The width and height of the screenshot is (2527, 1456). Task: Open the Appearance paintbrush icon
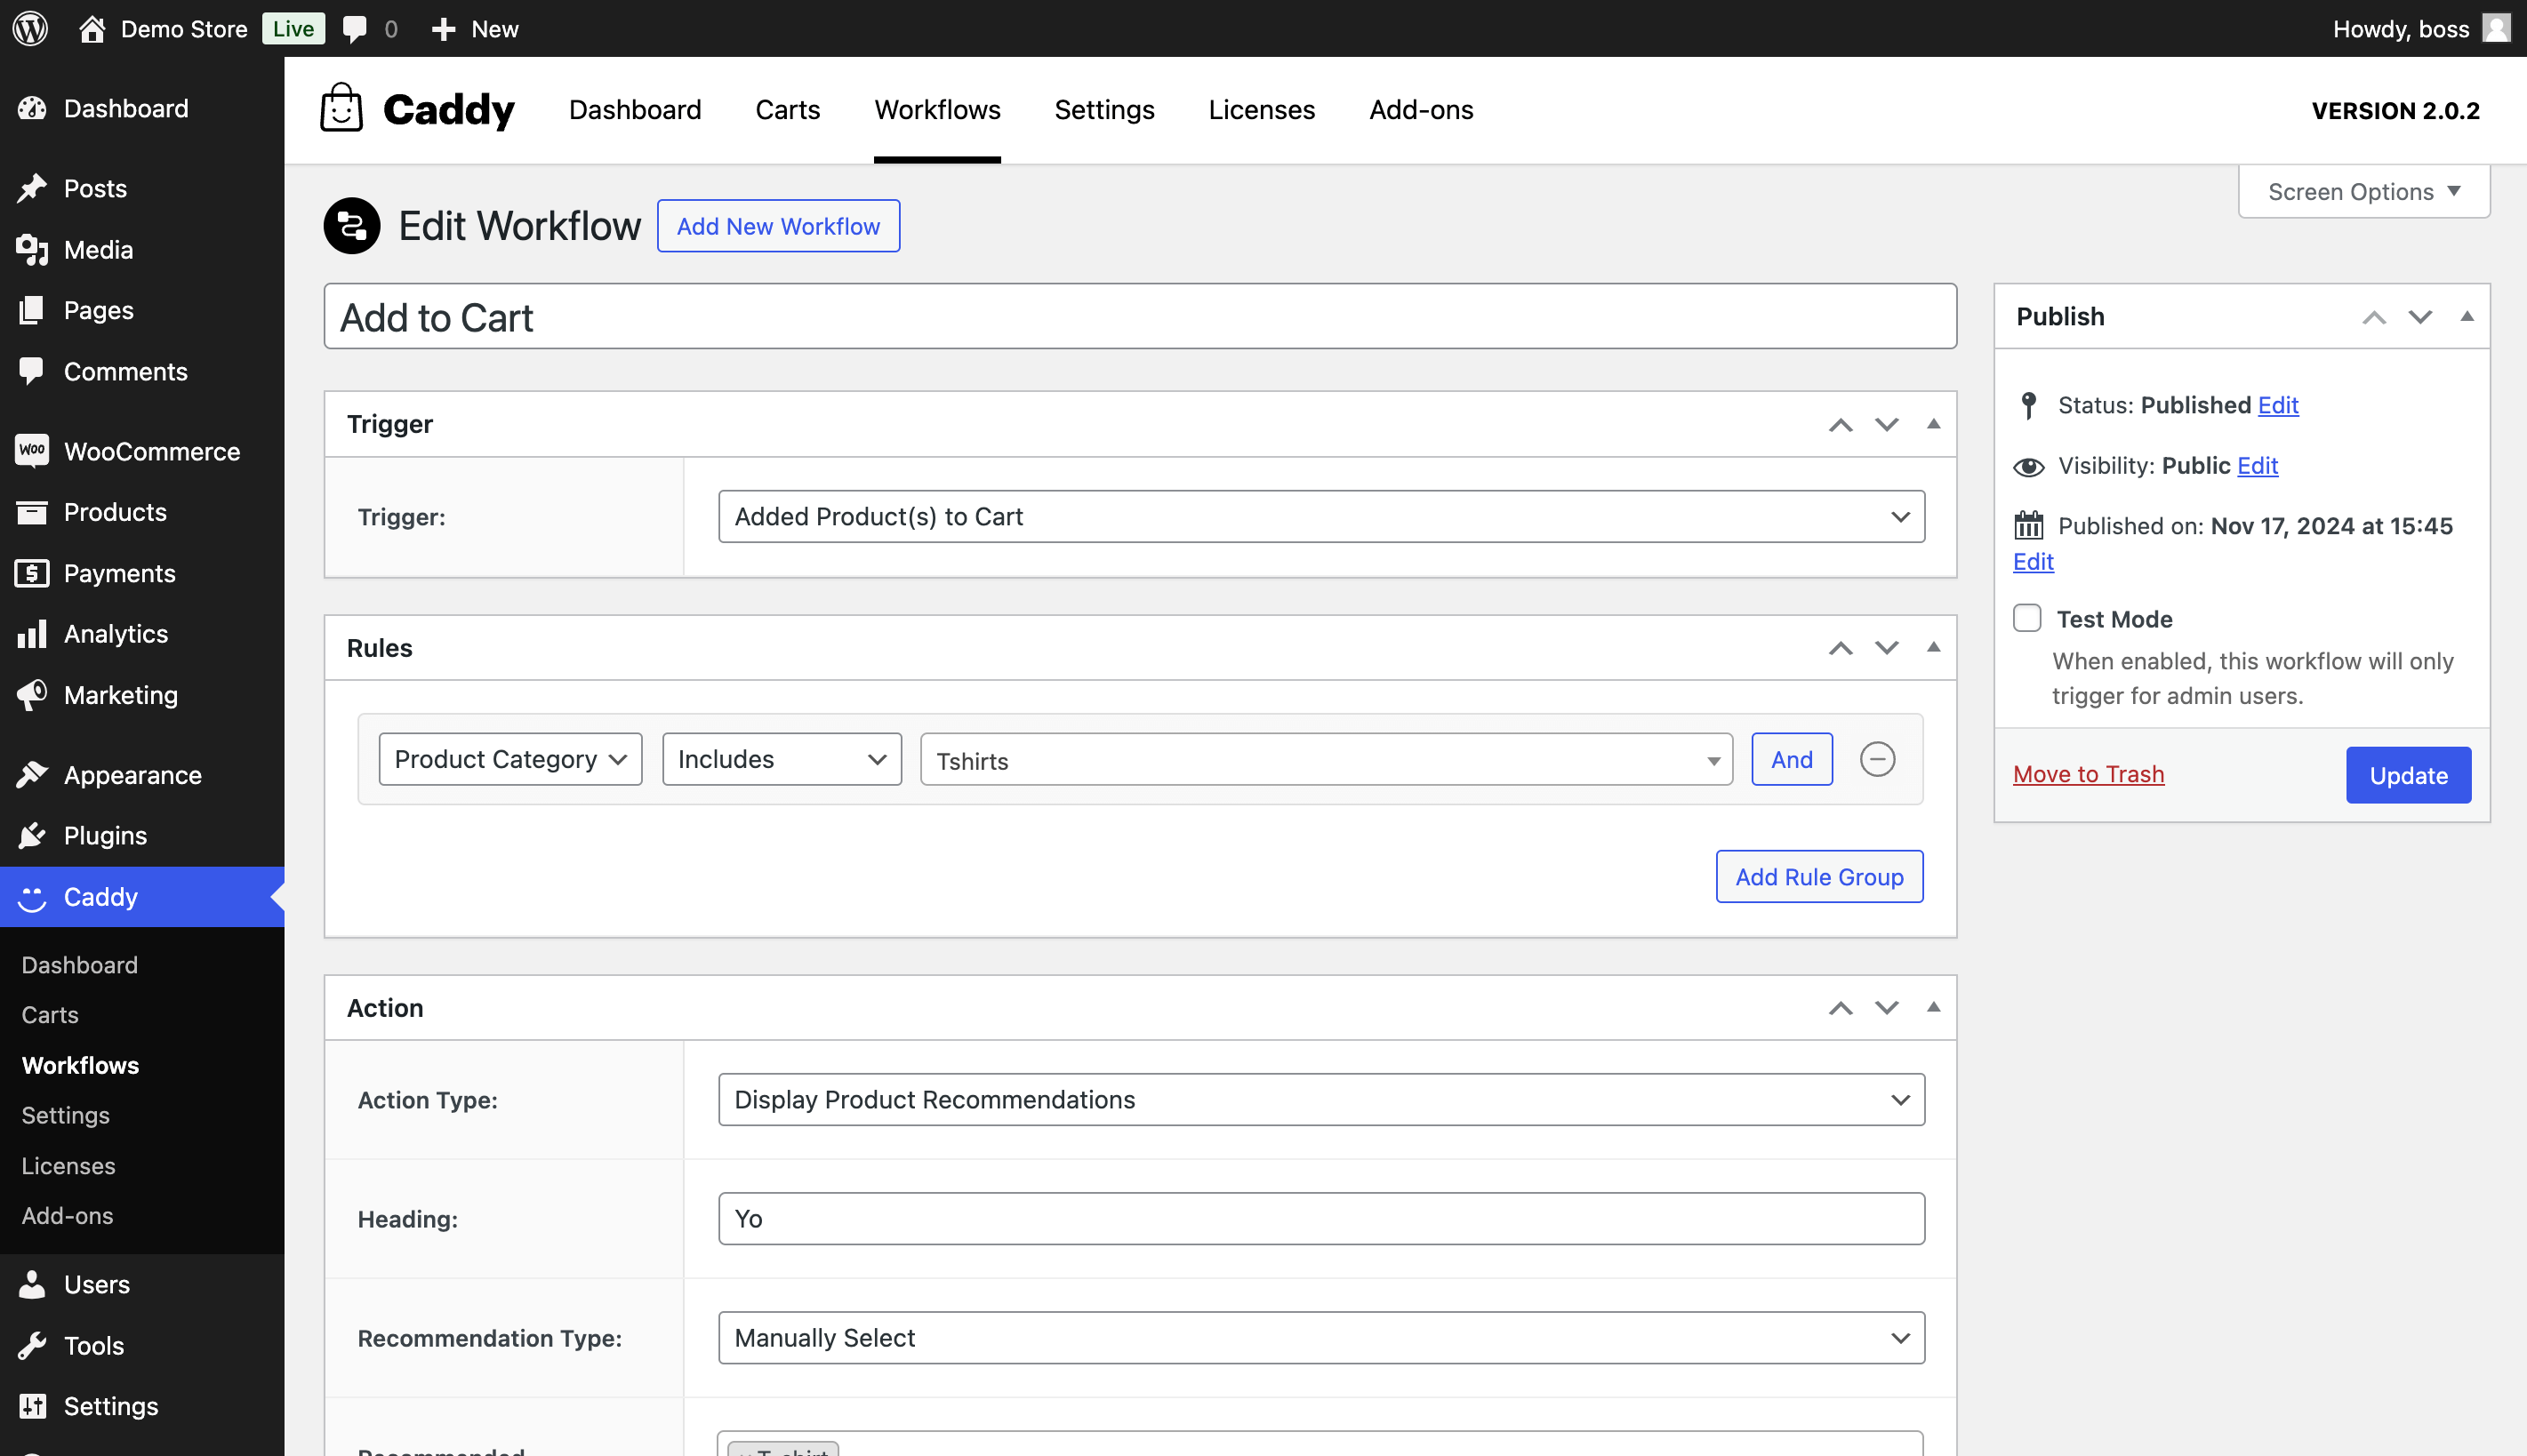(x=33, y=774)
